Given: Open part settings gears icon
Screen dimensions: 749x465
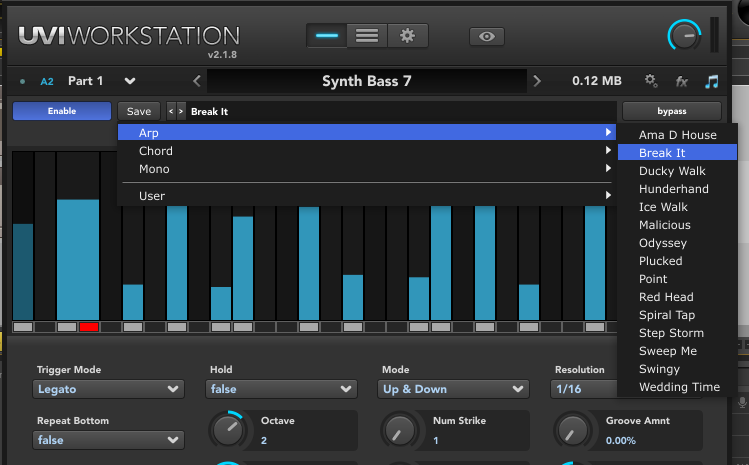Looking at the screenshot, I should pos(651,81).
